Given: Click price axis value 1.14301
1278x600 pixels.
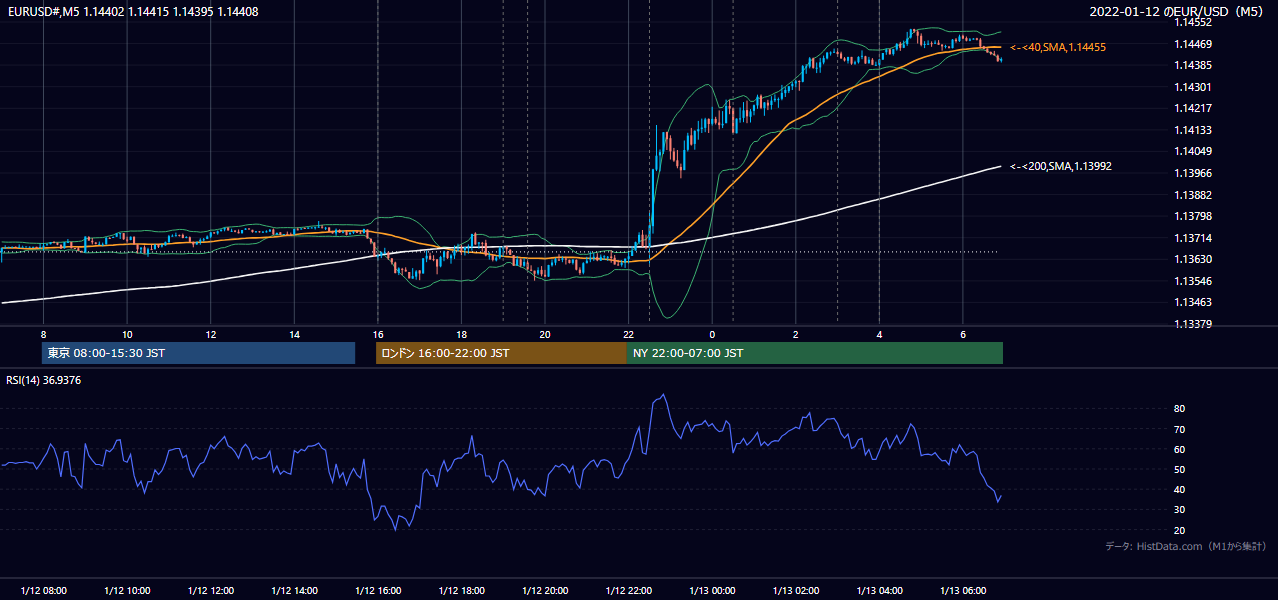Looking at the screenshot, I should 1193,87.
